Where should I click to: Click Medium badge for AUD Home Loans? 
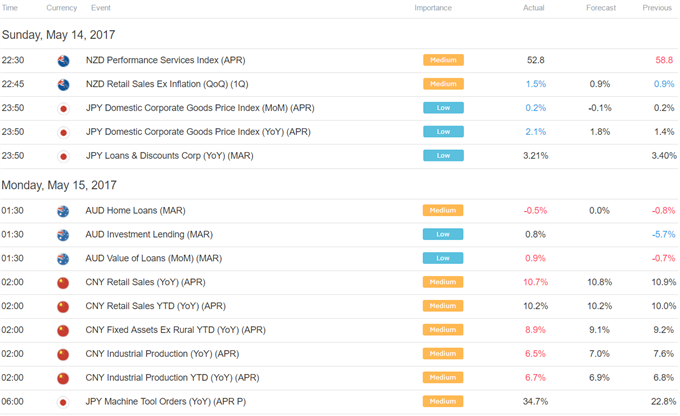[443, 210]
